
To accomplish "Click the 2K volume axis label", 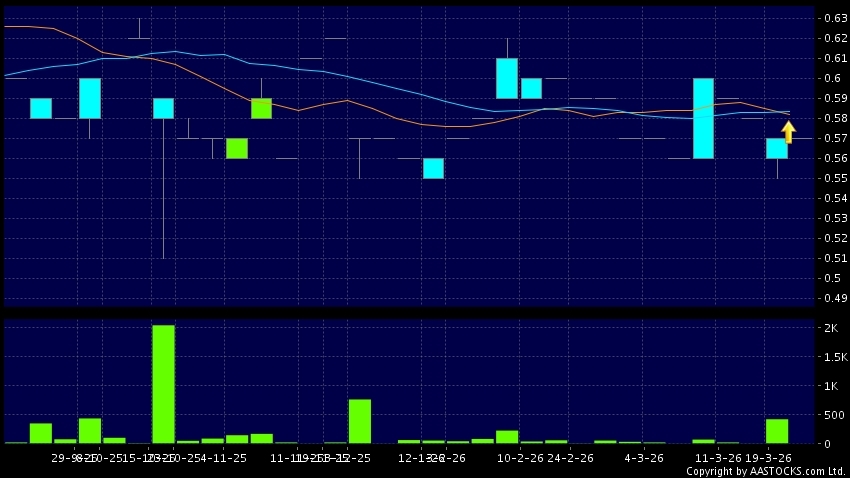I will pos(832,328).
